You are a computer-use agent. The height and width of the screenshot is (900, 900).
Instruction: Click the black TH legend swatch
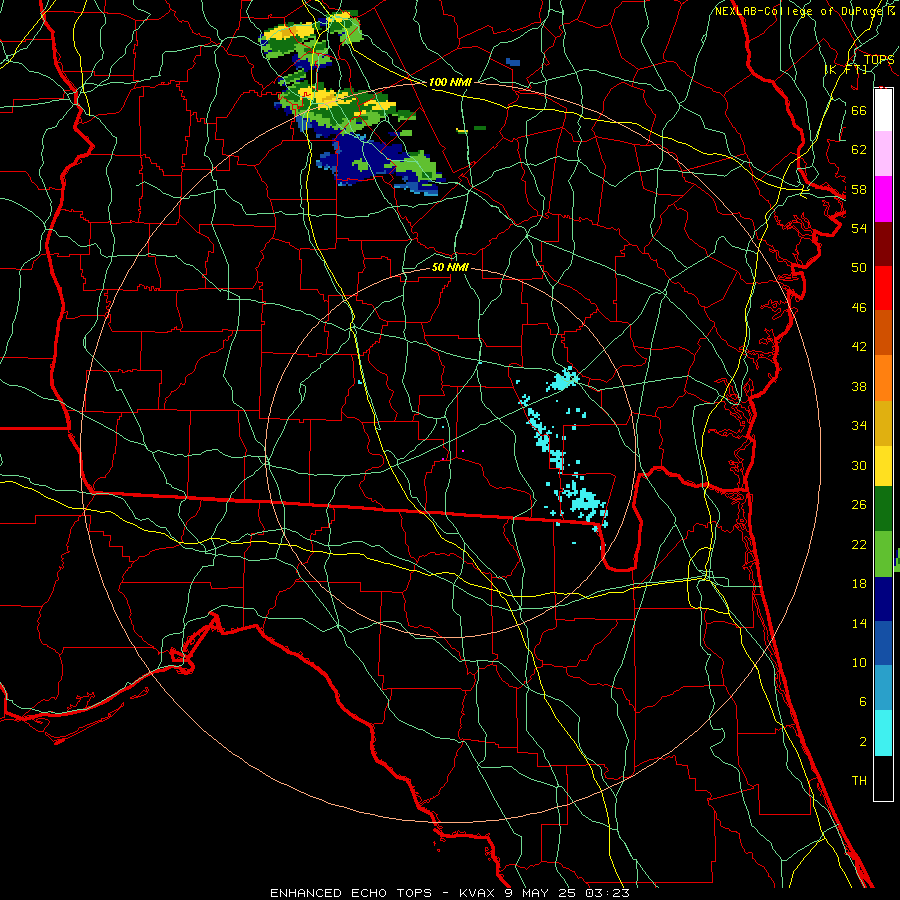point(883,778)
